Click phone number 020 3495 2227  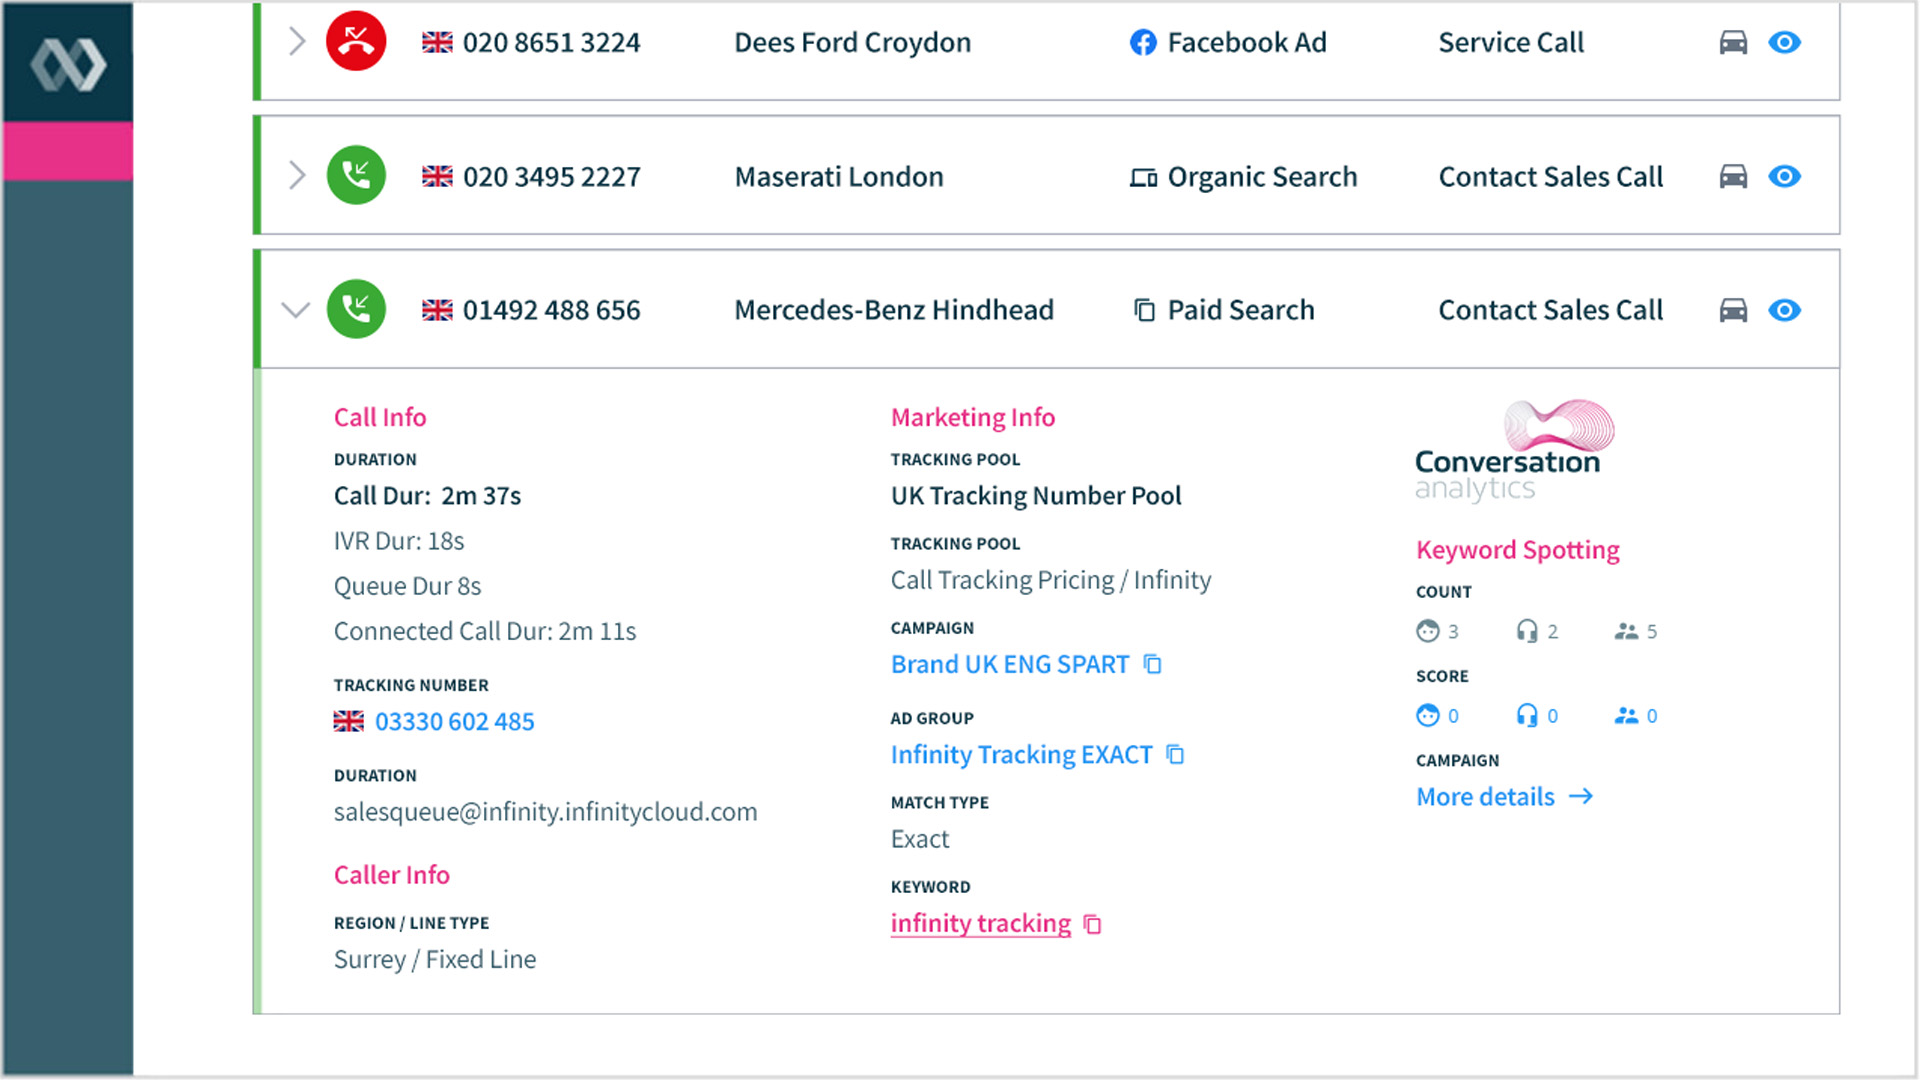tap(551, 177)
